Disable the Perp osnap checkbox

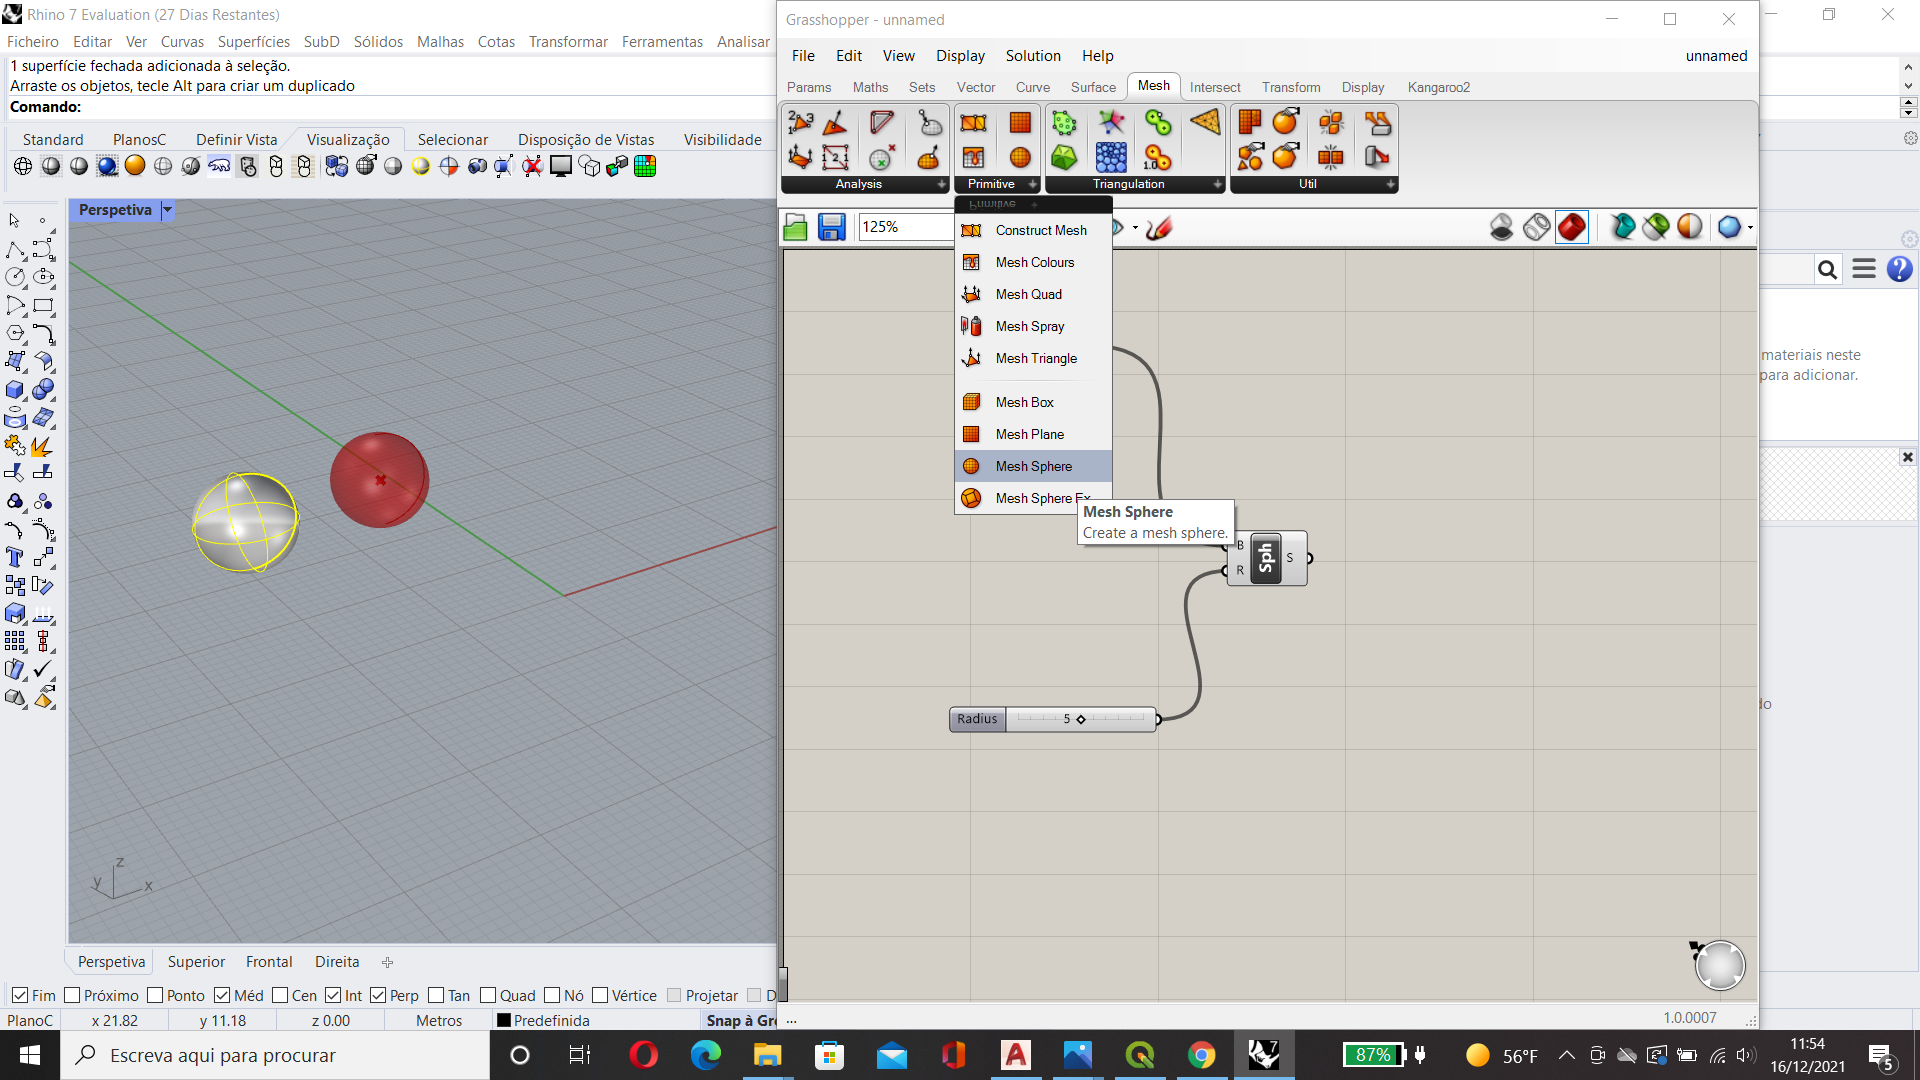click(378, 995)
